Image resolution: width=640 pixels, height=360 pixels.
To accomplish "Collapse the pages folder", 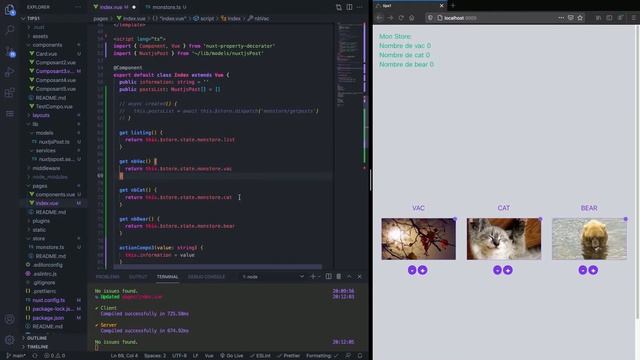I will pyautogui.click(x=40, y=186).
